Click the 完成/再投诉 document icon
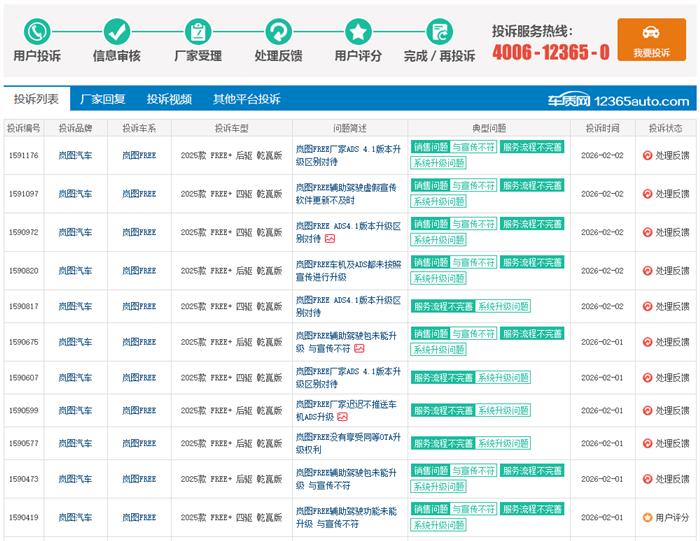Image resolution: width=700 pixels, height=541 pixels. 439,31
